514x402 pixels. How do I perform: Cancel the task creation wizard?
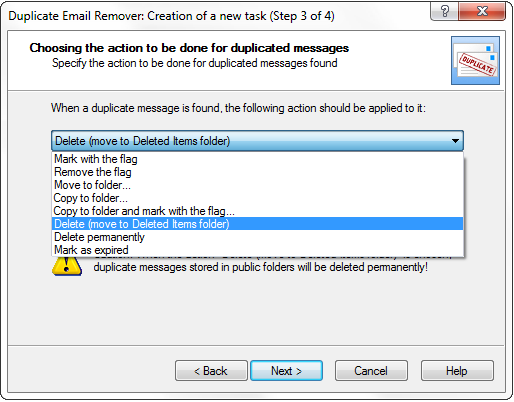click(x=371, y=370)
